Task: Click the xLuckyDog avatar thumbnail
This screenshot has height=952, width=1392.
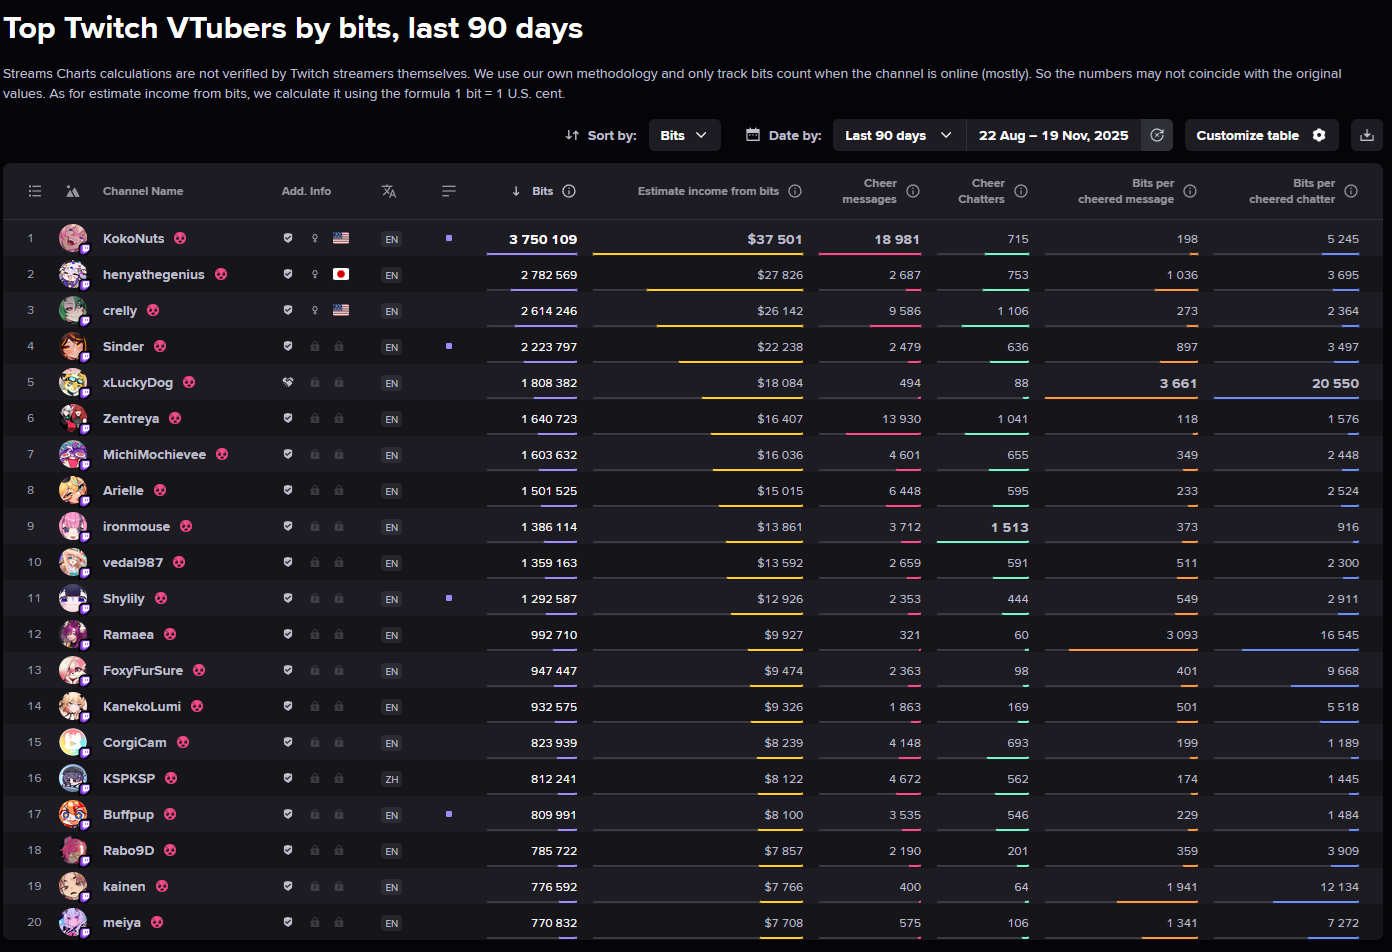Action: coord(73,383)
